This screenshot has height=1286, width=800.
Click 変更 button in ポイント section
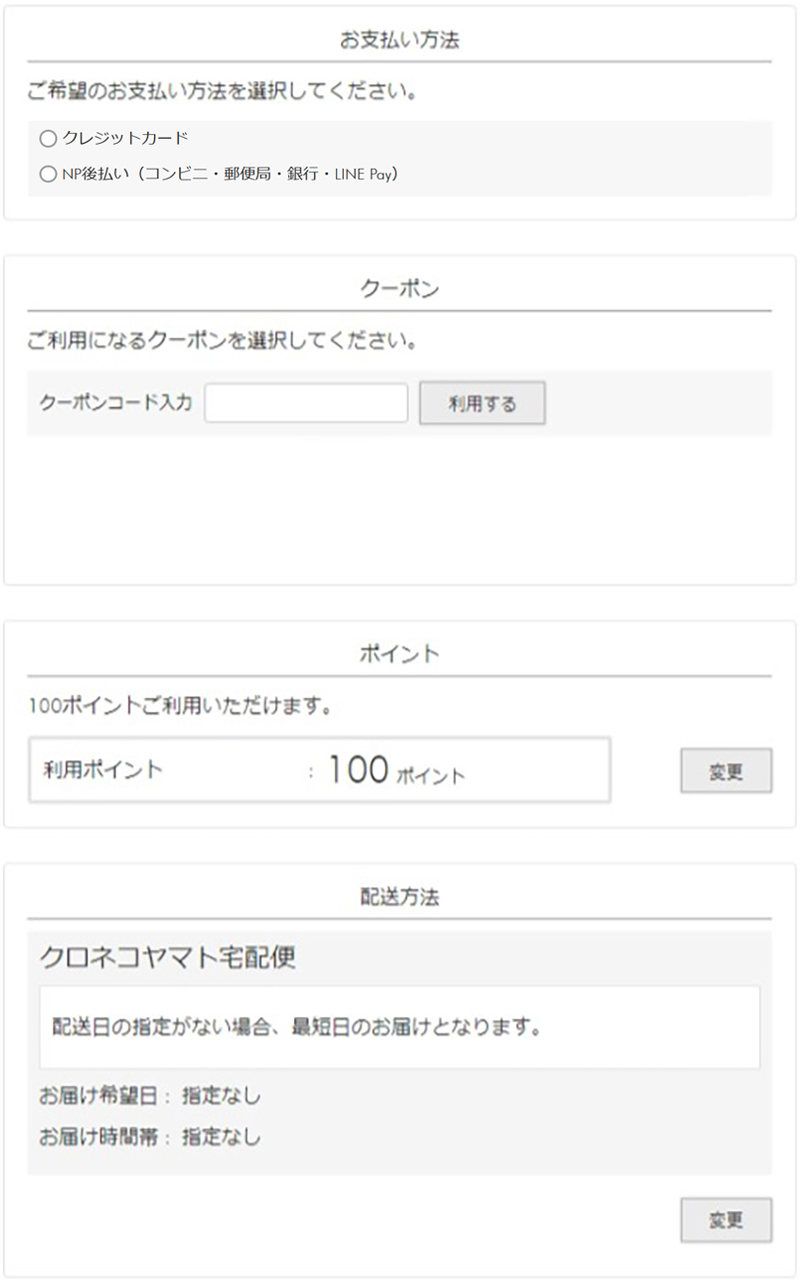[x=725, y=771]
